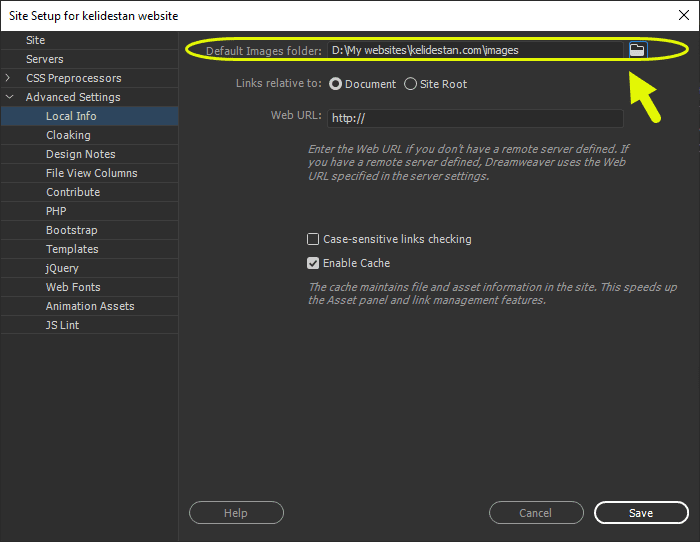The image size is (700, 542).
Task: Open File View Columns settings
Action: 90,173
